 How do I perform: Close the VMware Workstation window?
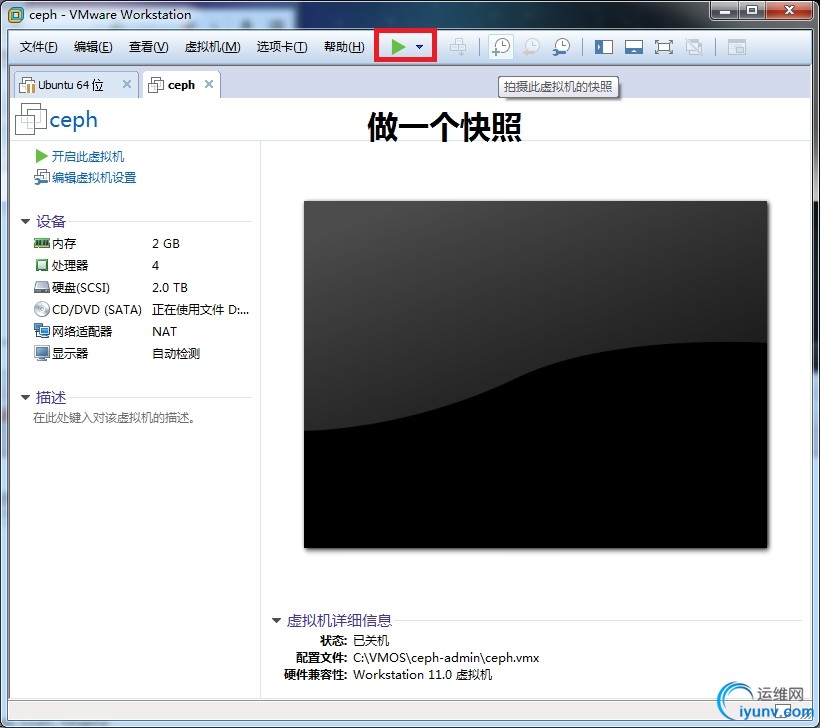click(790, 10)
